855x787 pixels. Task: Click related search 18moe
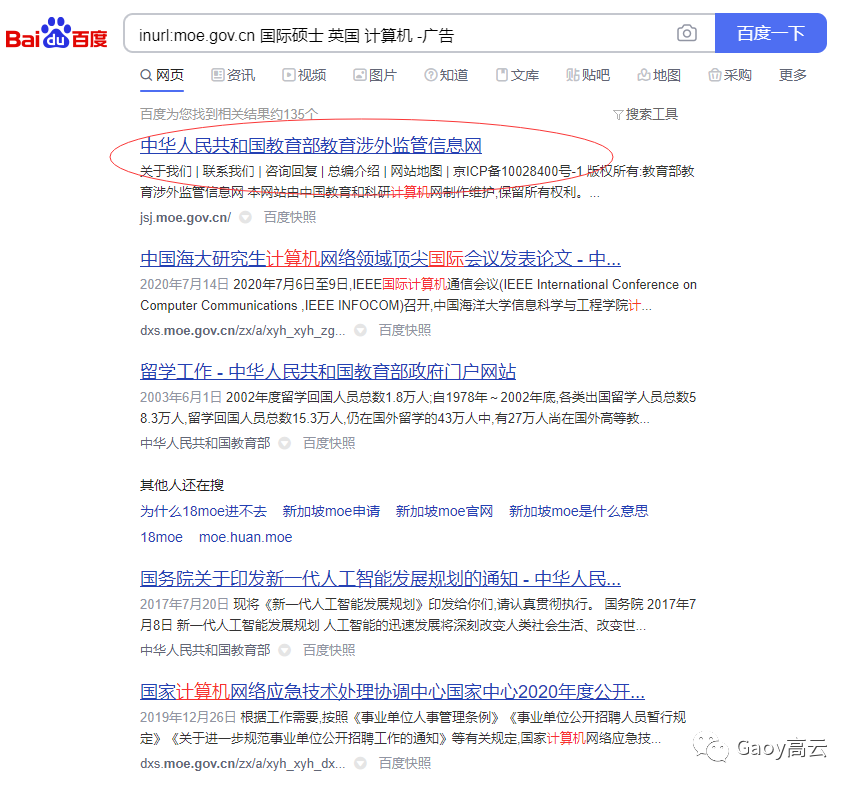point(161,537)
